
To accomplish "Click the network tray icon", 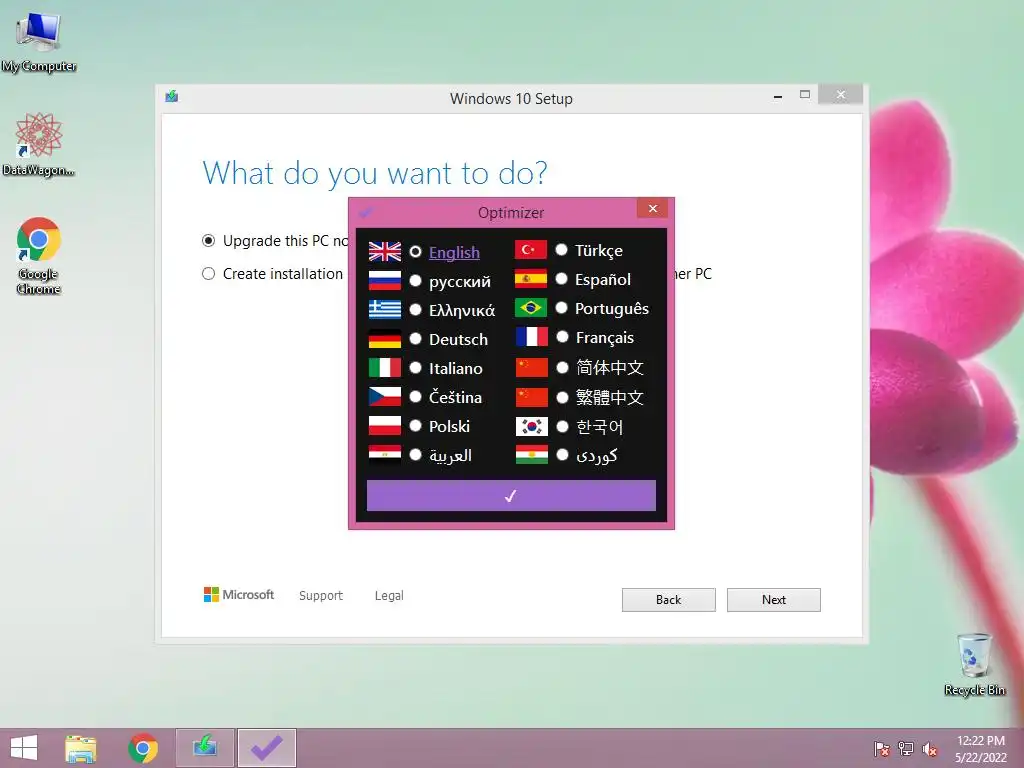I will [906, 749].
